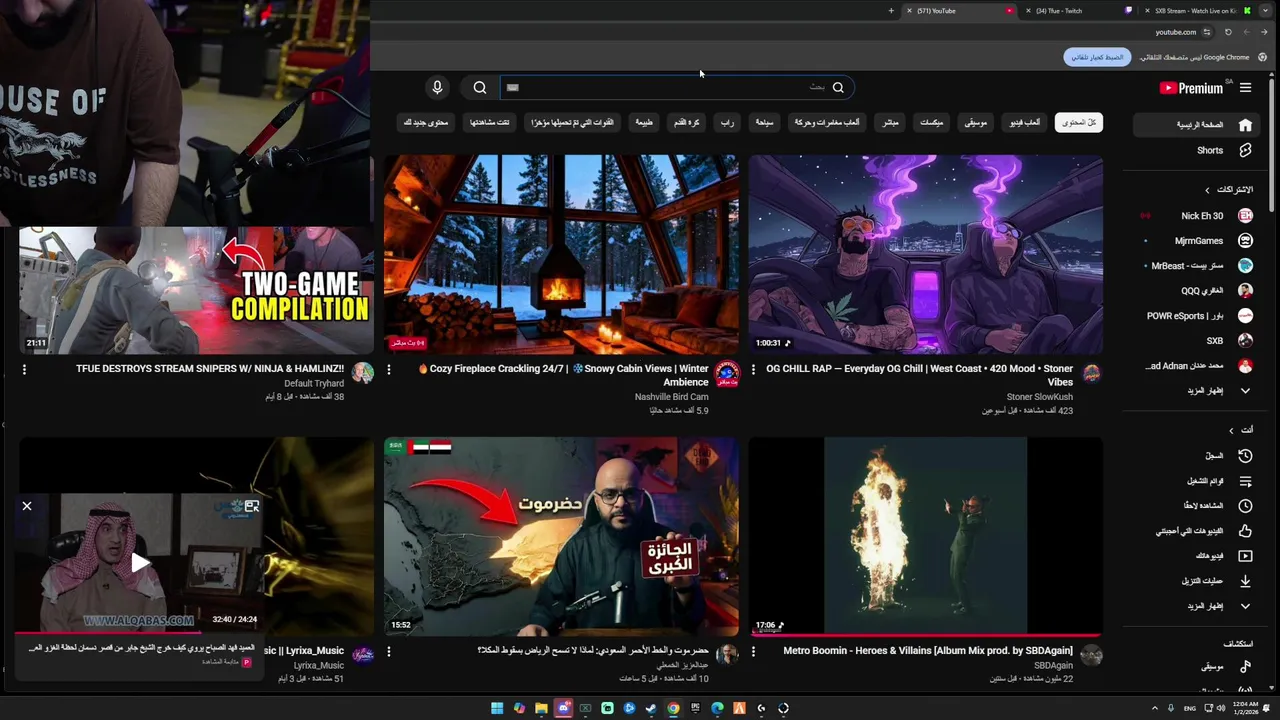Open POWR eSports subscription channel

(1196, 316)
